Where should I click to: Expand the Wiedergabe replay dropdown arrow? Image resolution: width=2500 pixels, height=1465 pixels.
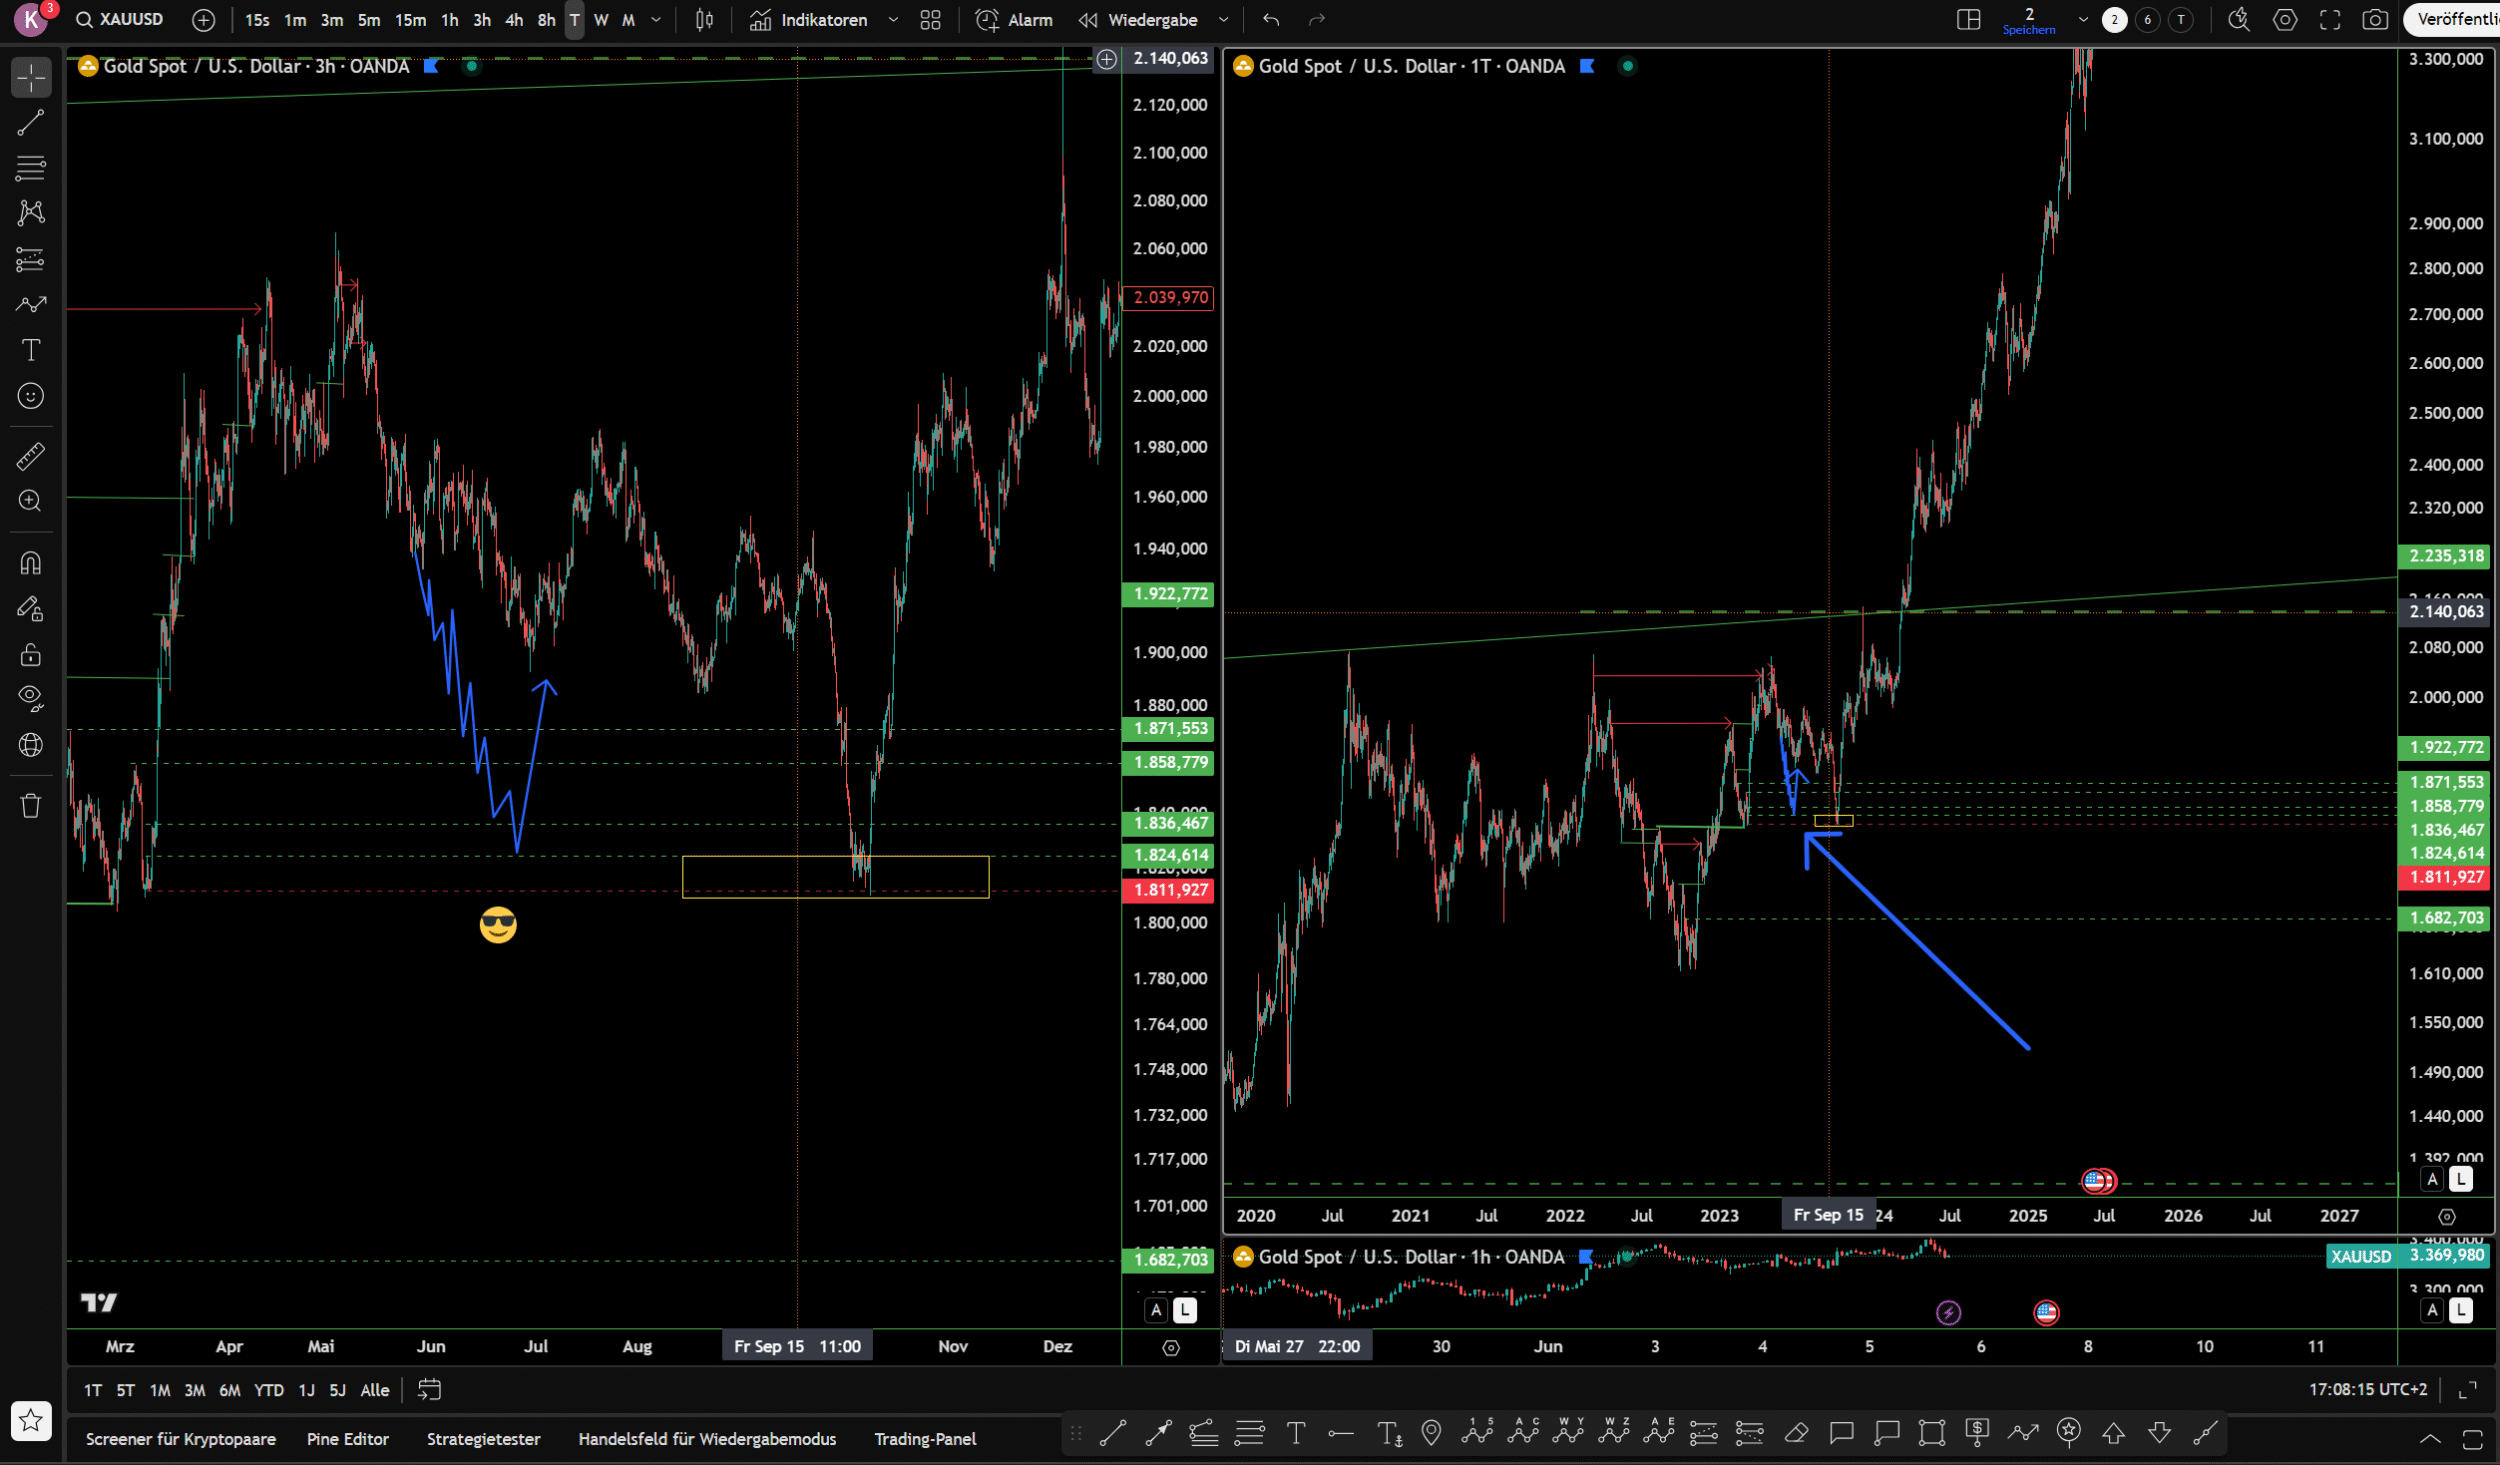click(x=1223, y=20)
